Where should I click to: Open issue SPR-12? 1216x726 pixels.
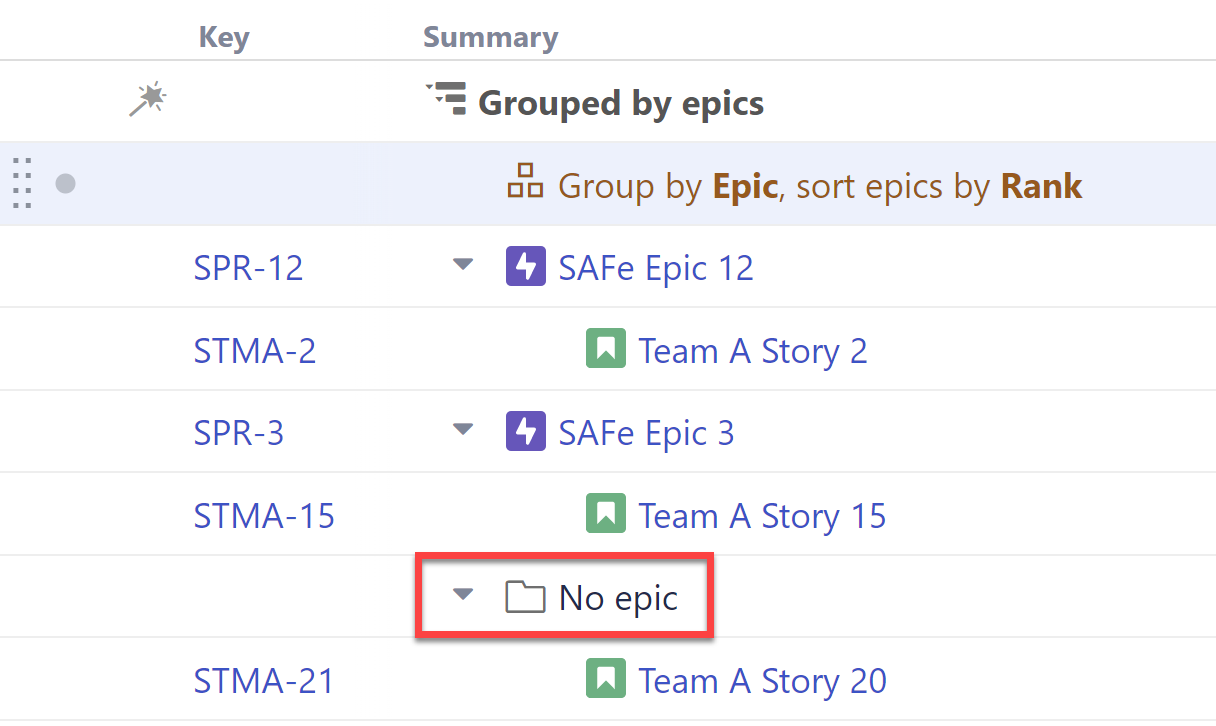point(248,267)
